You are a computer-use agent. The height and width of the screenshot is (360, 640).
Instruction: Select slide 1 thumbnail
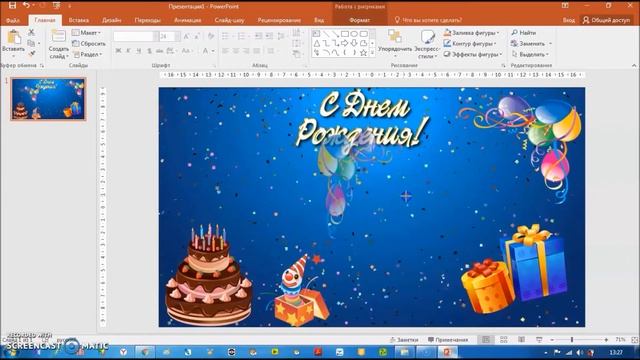coord(49,99)
